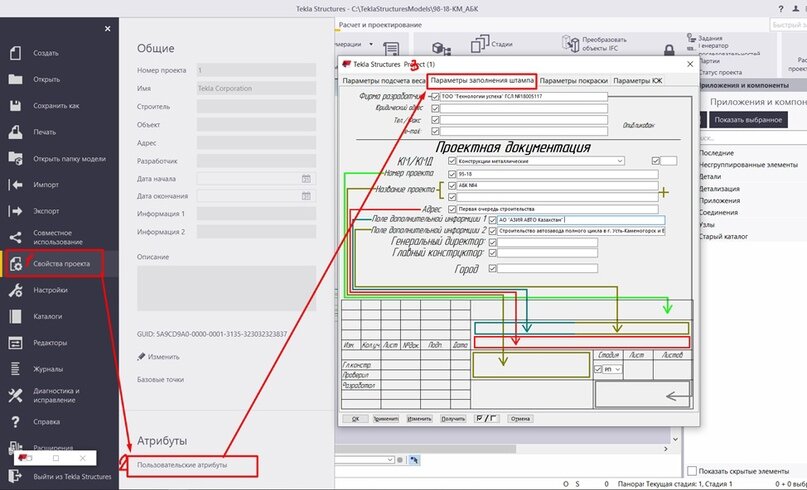Toggle the Фирма разработчик checkbox
This screenshot has width=807, height=490.
point(435,96)
